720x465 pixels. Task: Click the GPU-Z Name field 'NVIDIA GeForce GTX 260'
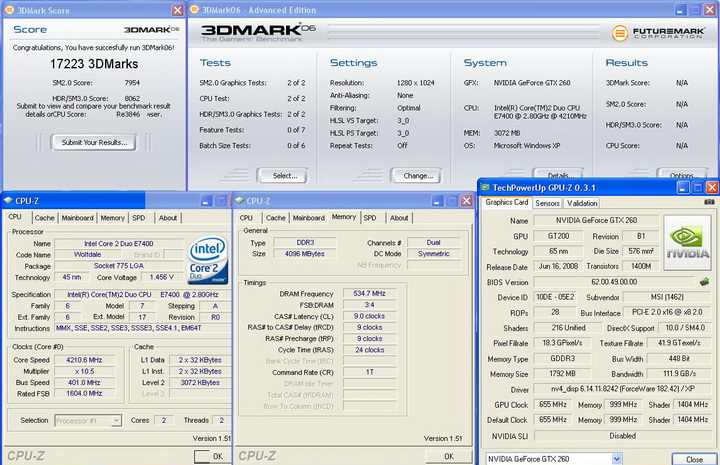pos(596,220)
